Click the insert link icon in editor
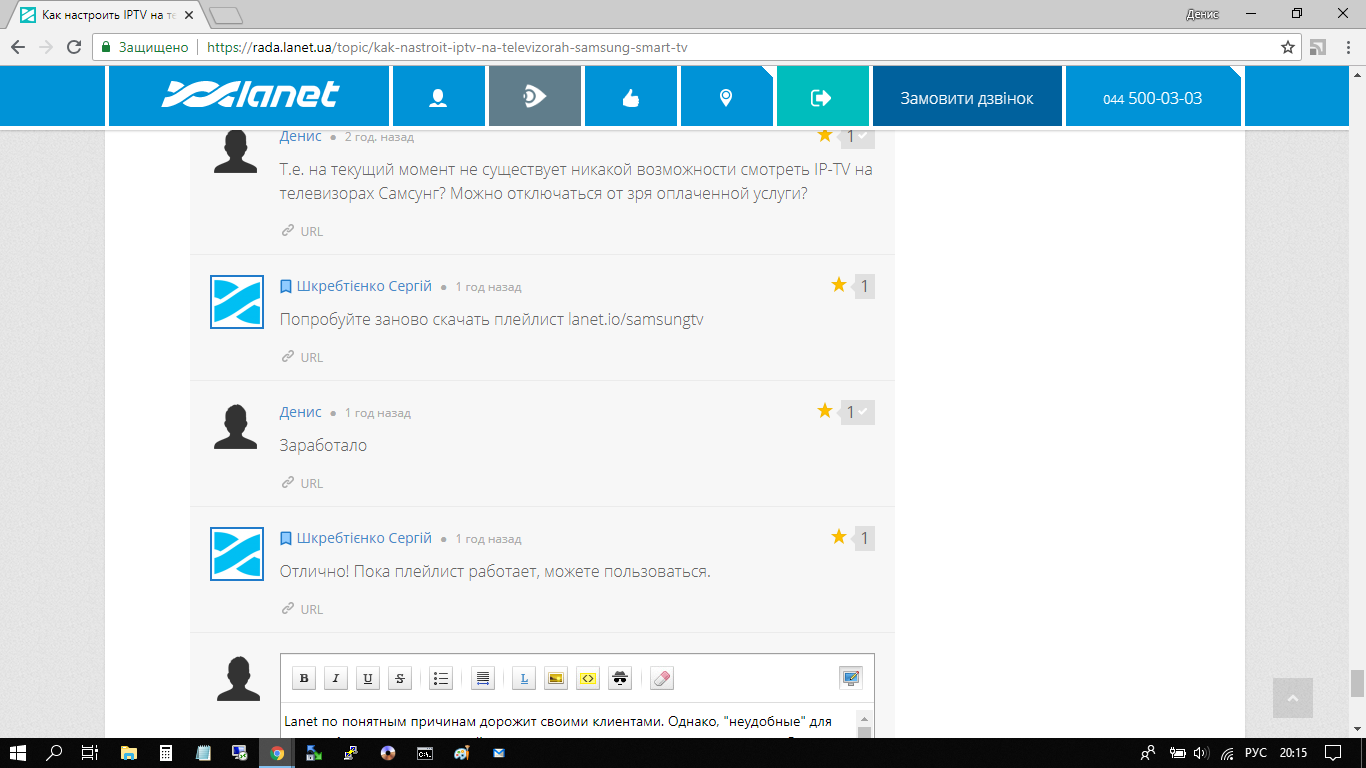The image size is (1366, 768). pos(524,679)
